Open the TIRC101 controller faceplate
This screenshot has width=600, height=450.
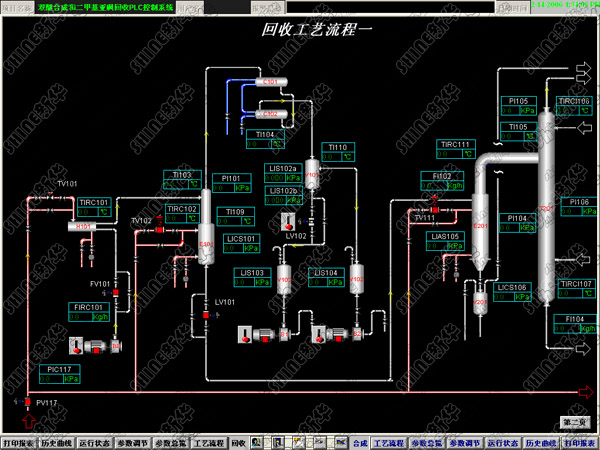pos(95,207)
